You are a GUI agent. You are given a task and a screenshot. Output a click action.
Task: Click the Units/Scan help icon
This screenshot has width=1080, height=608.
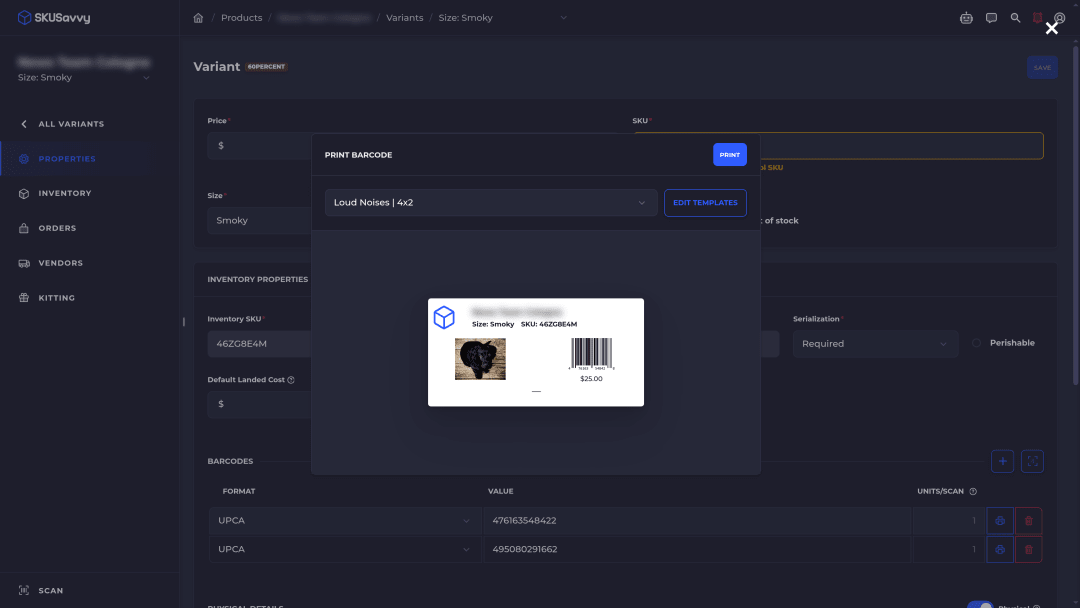(973, 492)
